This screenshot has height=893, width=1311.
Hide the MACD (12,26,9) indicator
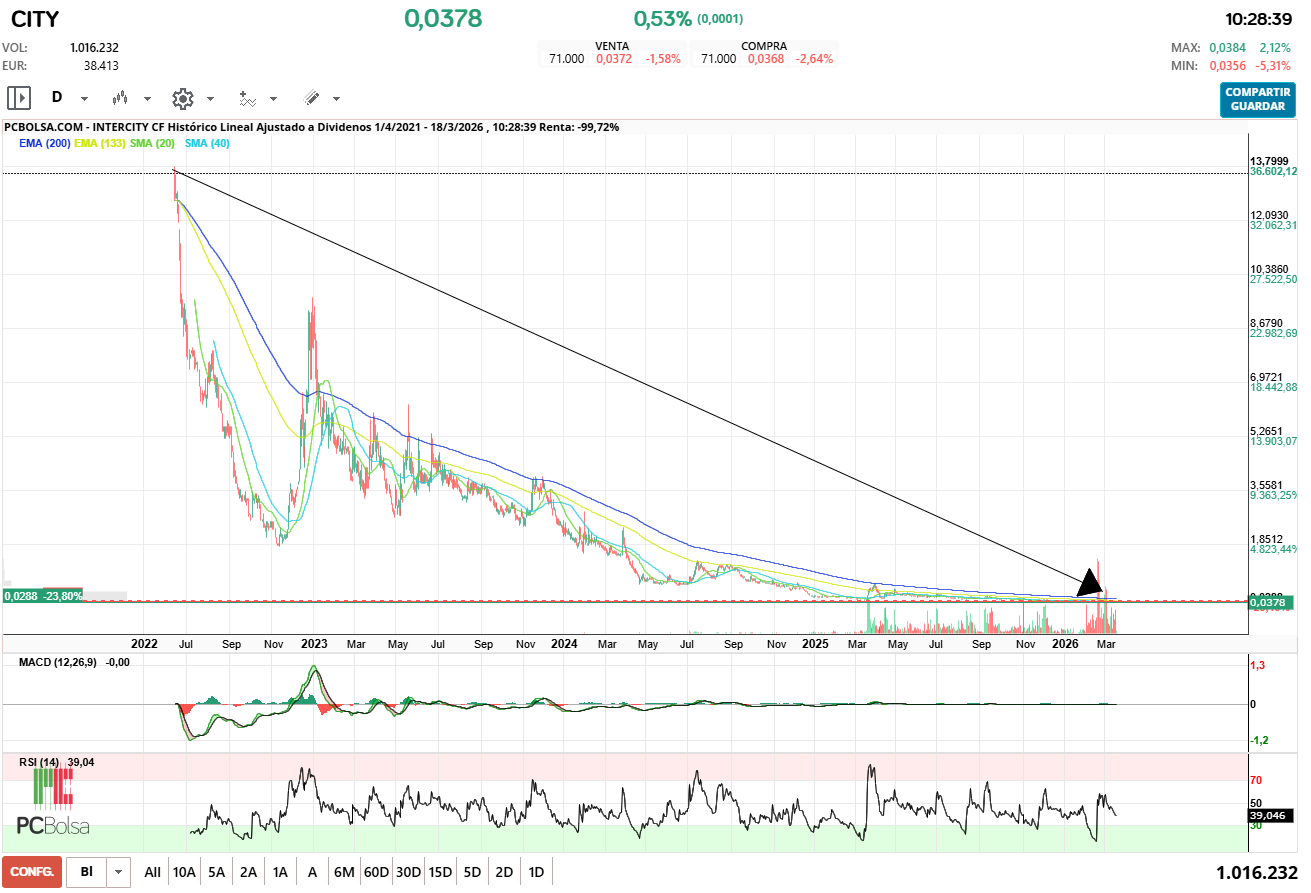click(x=59, y=661)
